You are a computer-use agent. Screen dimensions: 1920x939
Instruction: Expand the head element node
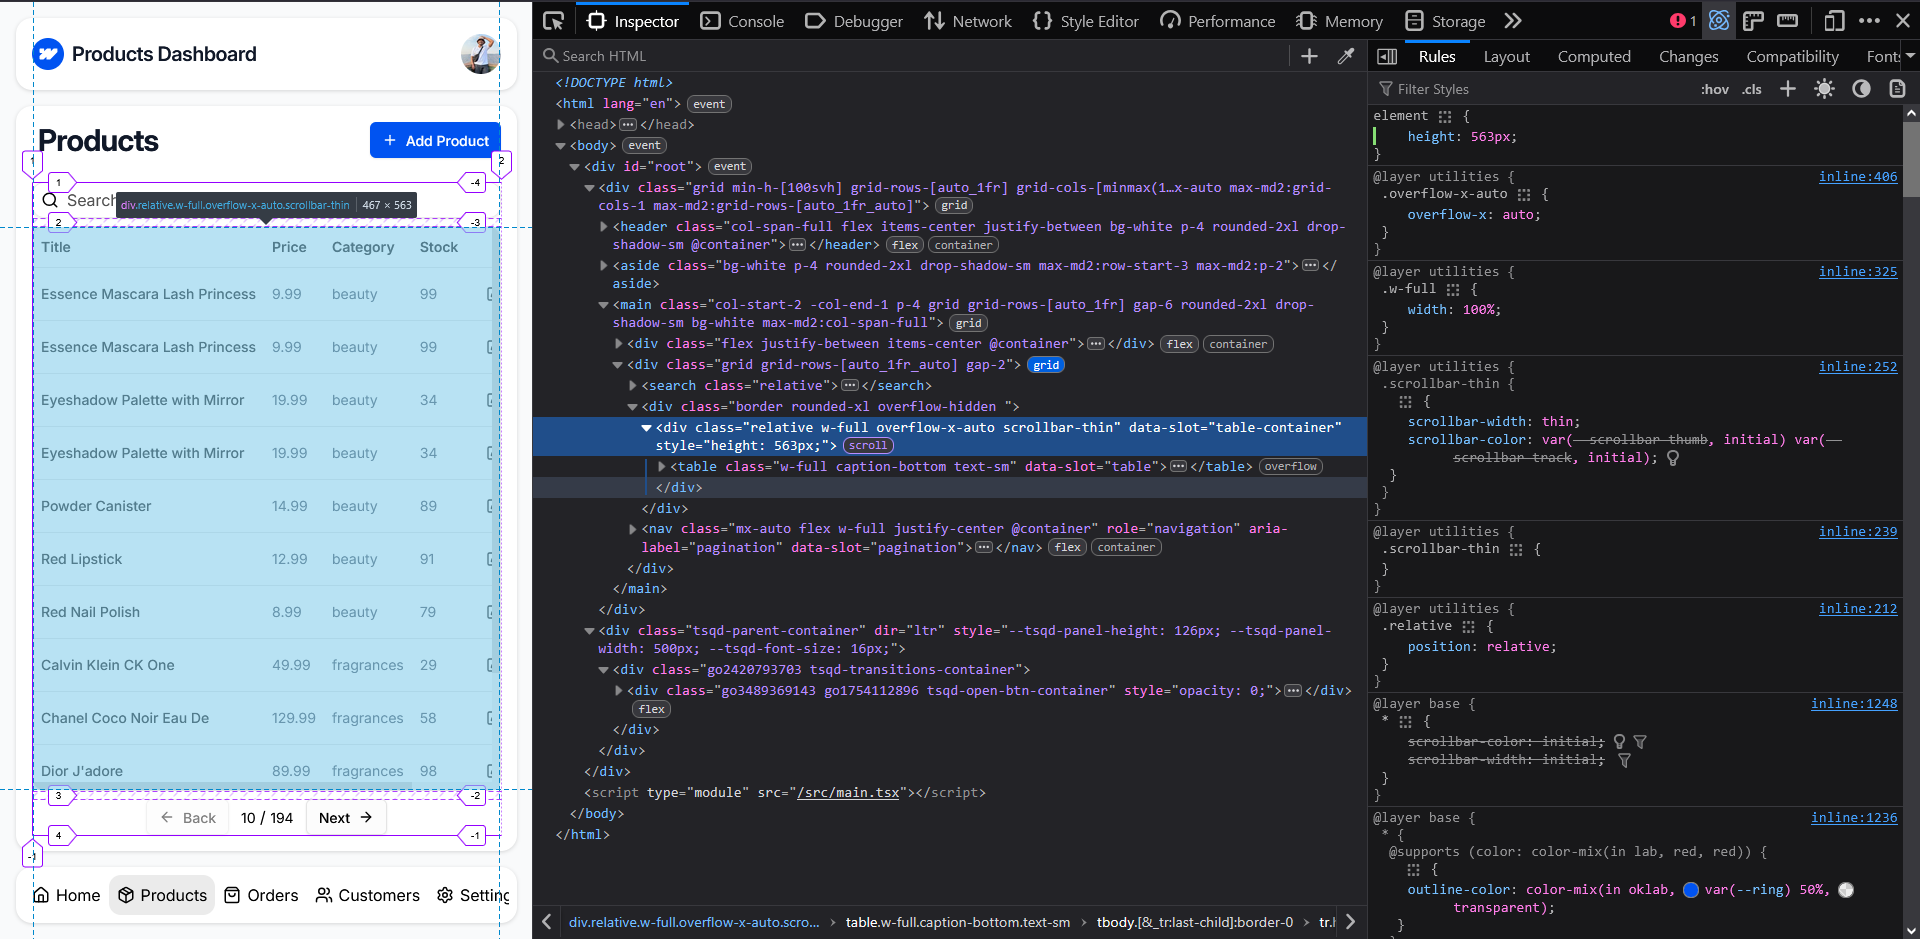[561, 125]
